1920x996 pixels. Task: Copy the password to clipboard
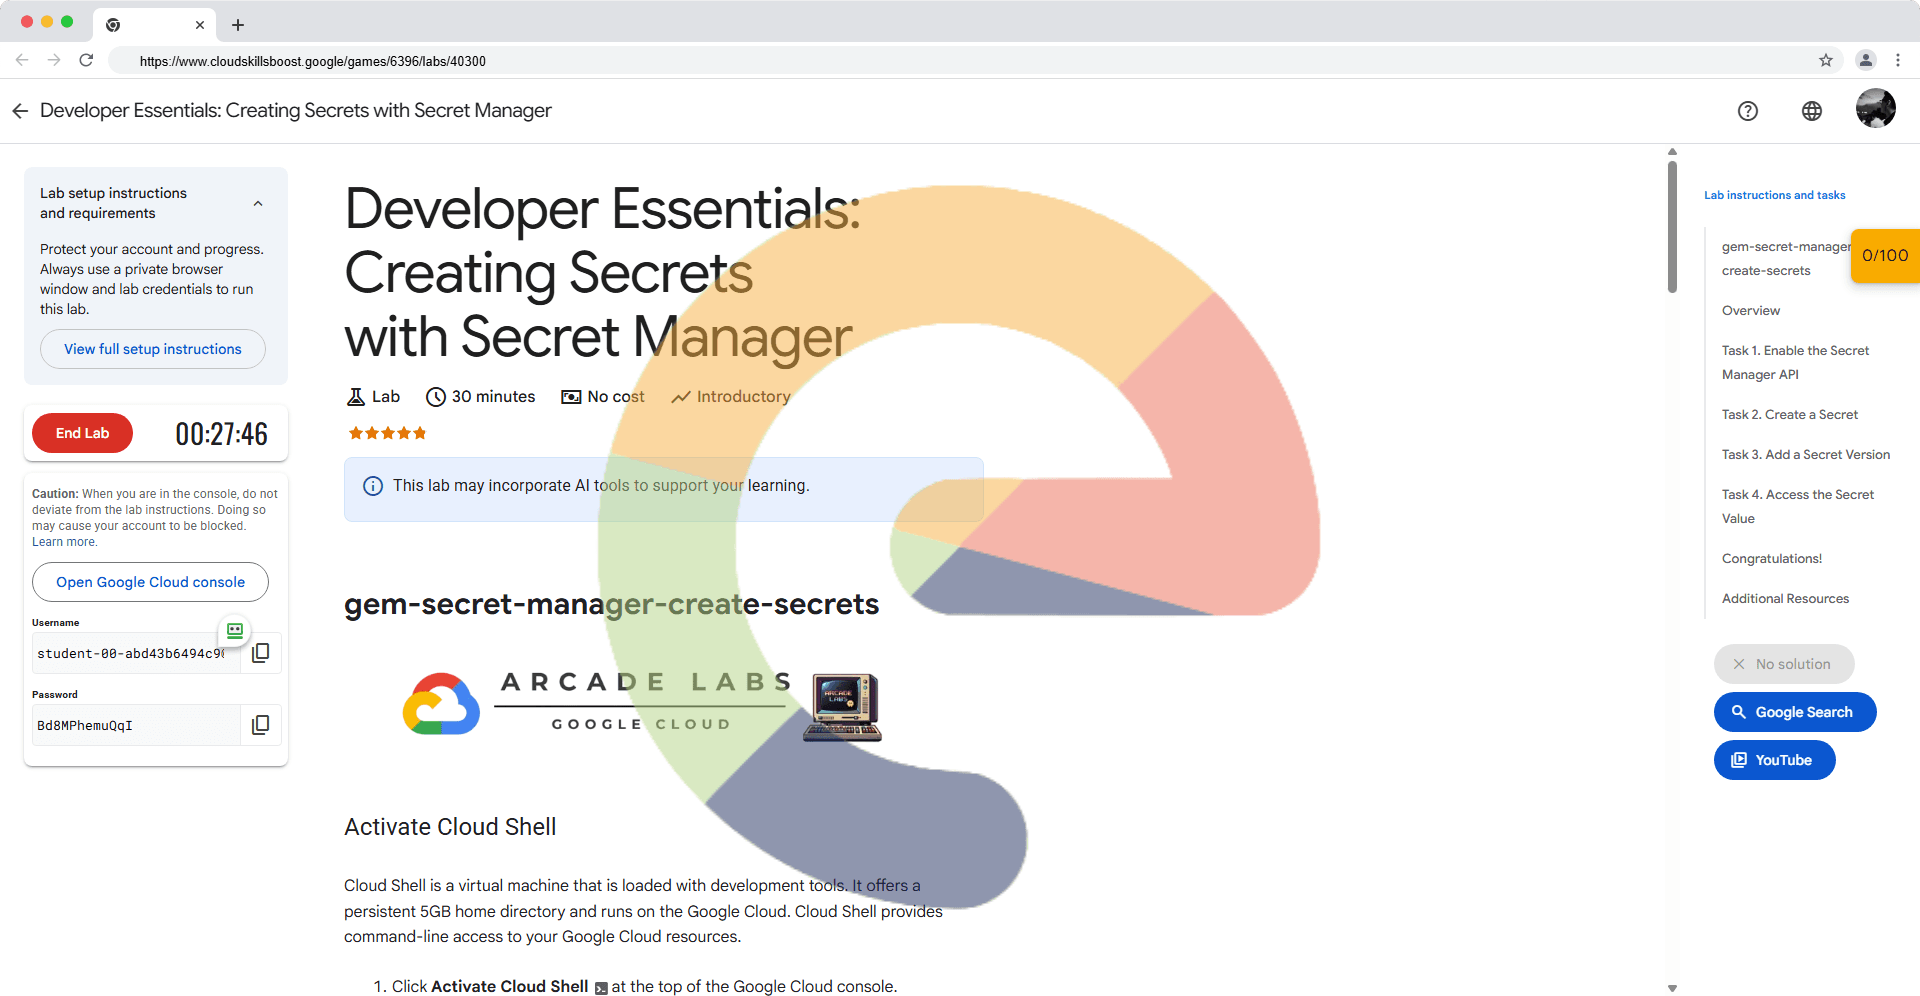pyautogui.click(x=260, y=725)
